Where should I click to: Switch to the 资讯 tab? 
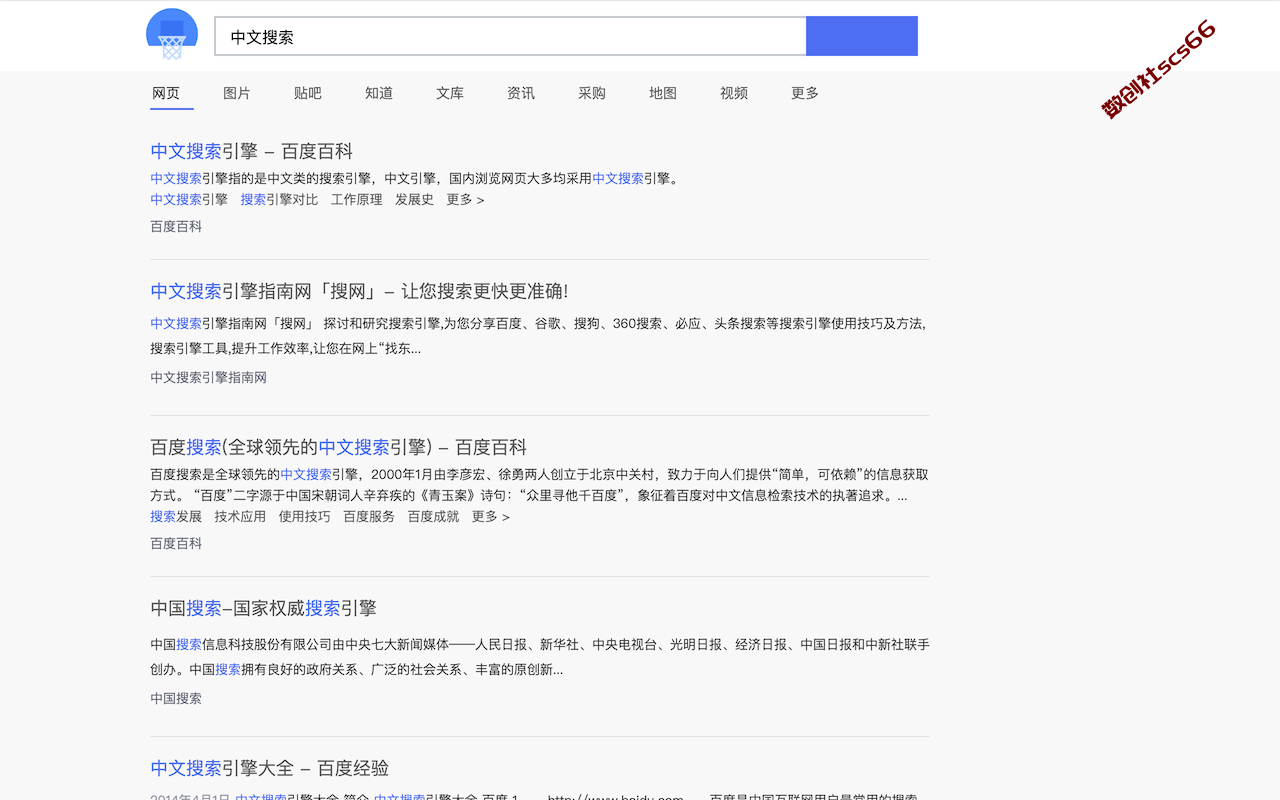pyautogui.click(x=521, y=93)
